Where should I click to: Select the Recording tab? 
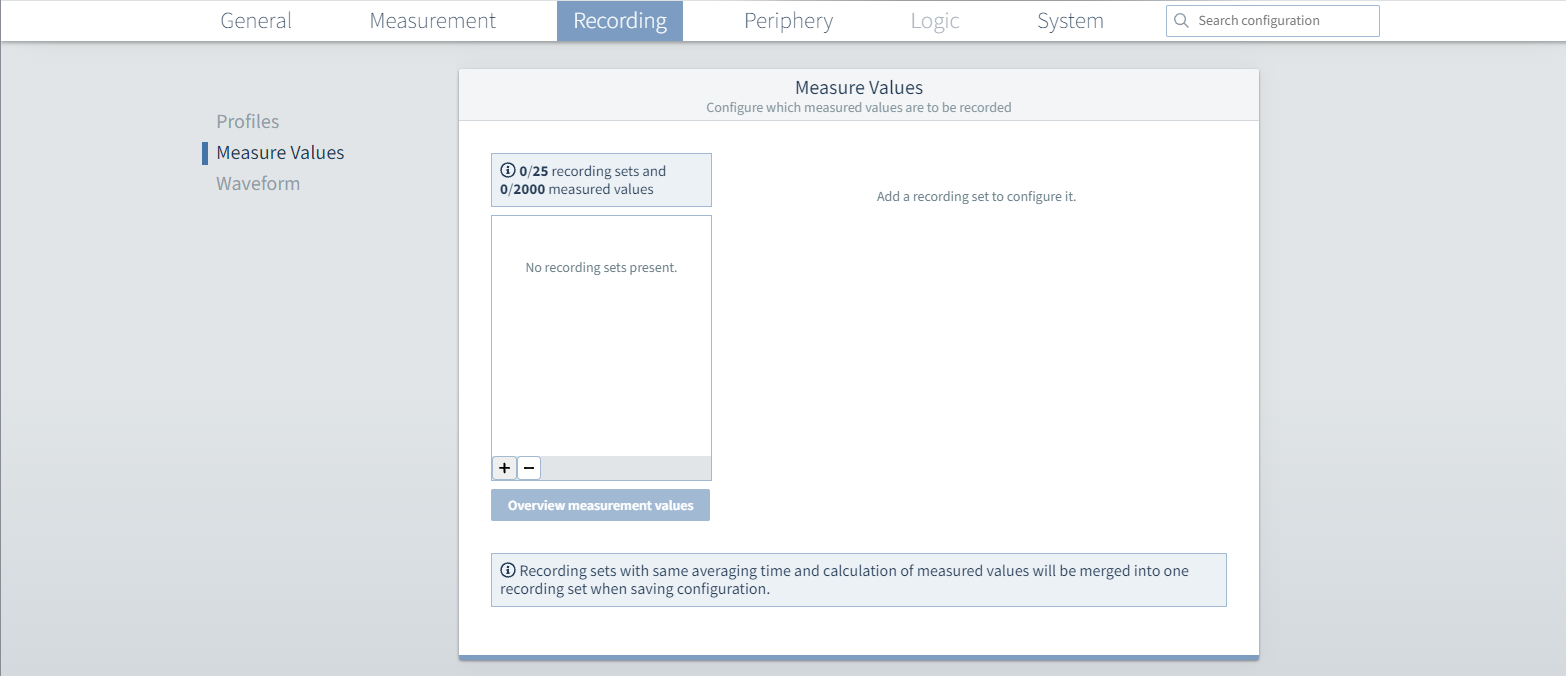point(620,21)
